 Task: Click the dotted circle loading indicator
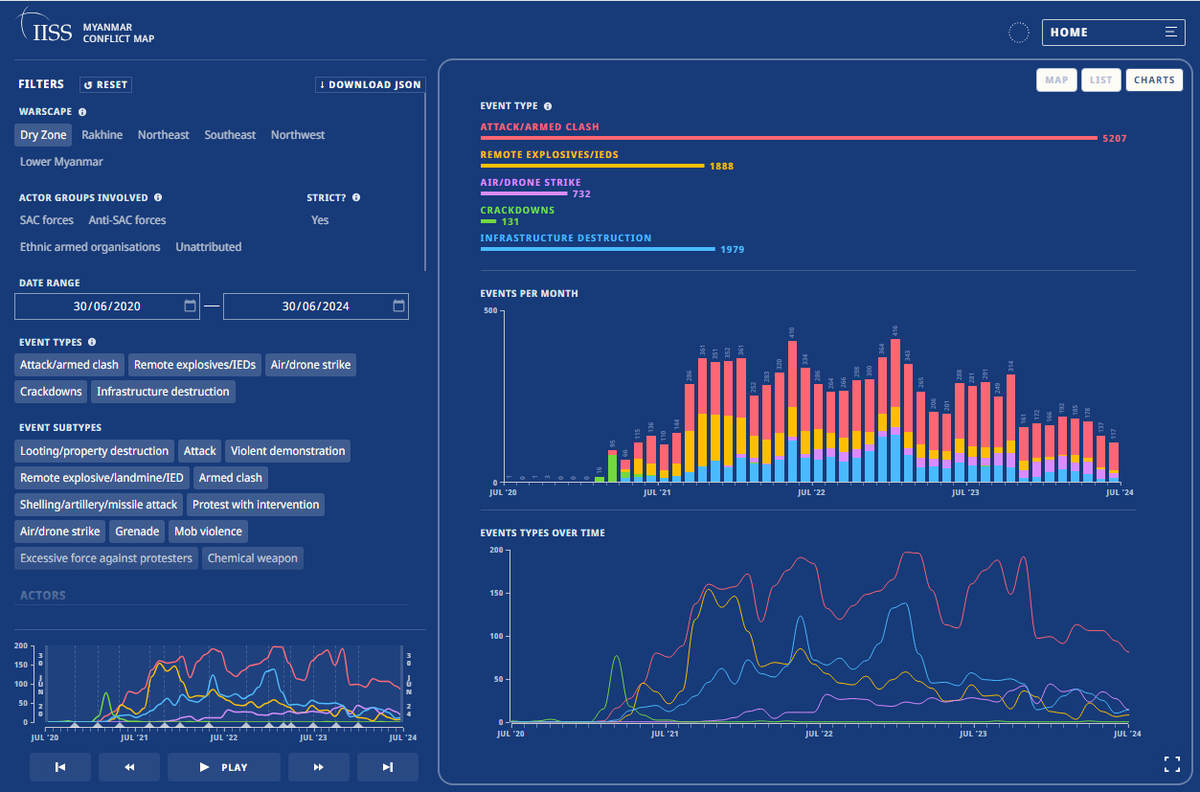pyautogui.click(x=1018, y=33)
